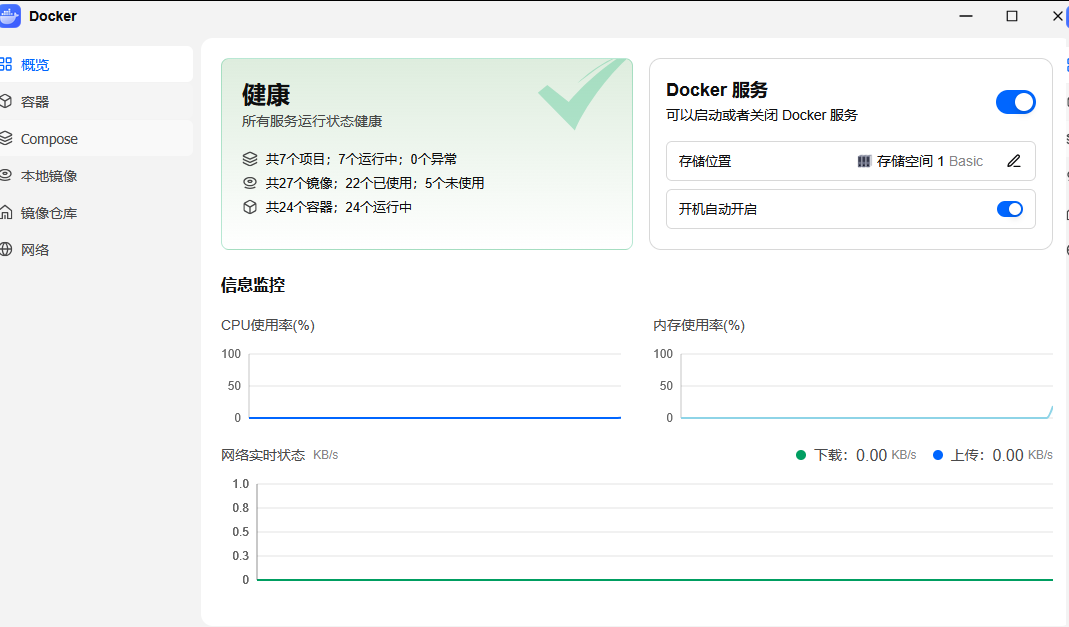Toggle the green 下载 legend entry
This screenshot has width=1069, height=627.
tap(856, 455)
